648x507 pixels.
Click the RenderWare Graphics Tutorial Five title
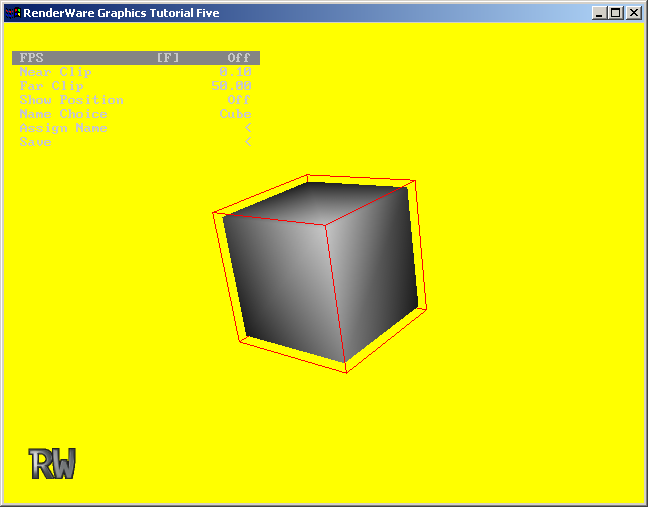pos(121,13)
